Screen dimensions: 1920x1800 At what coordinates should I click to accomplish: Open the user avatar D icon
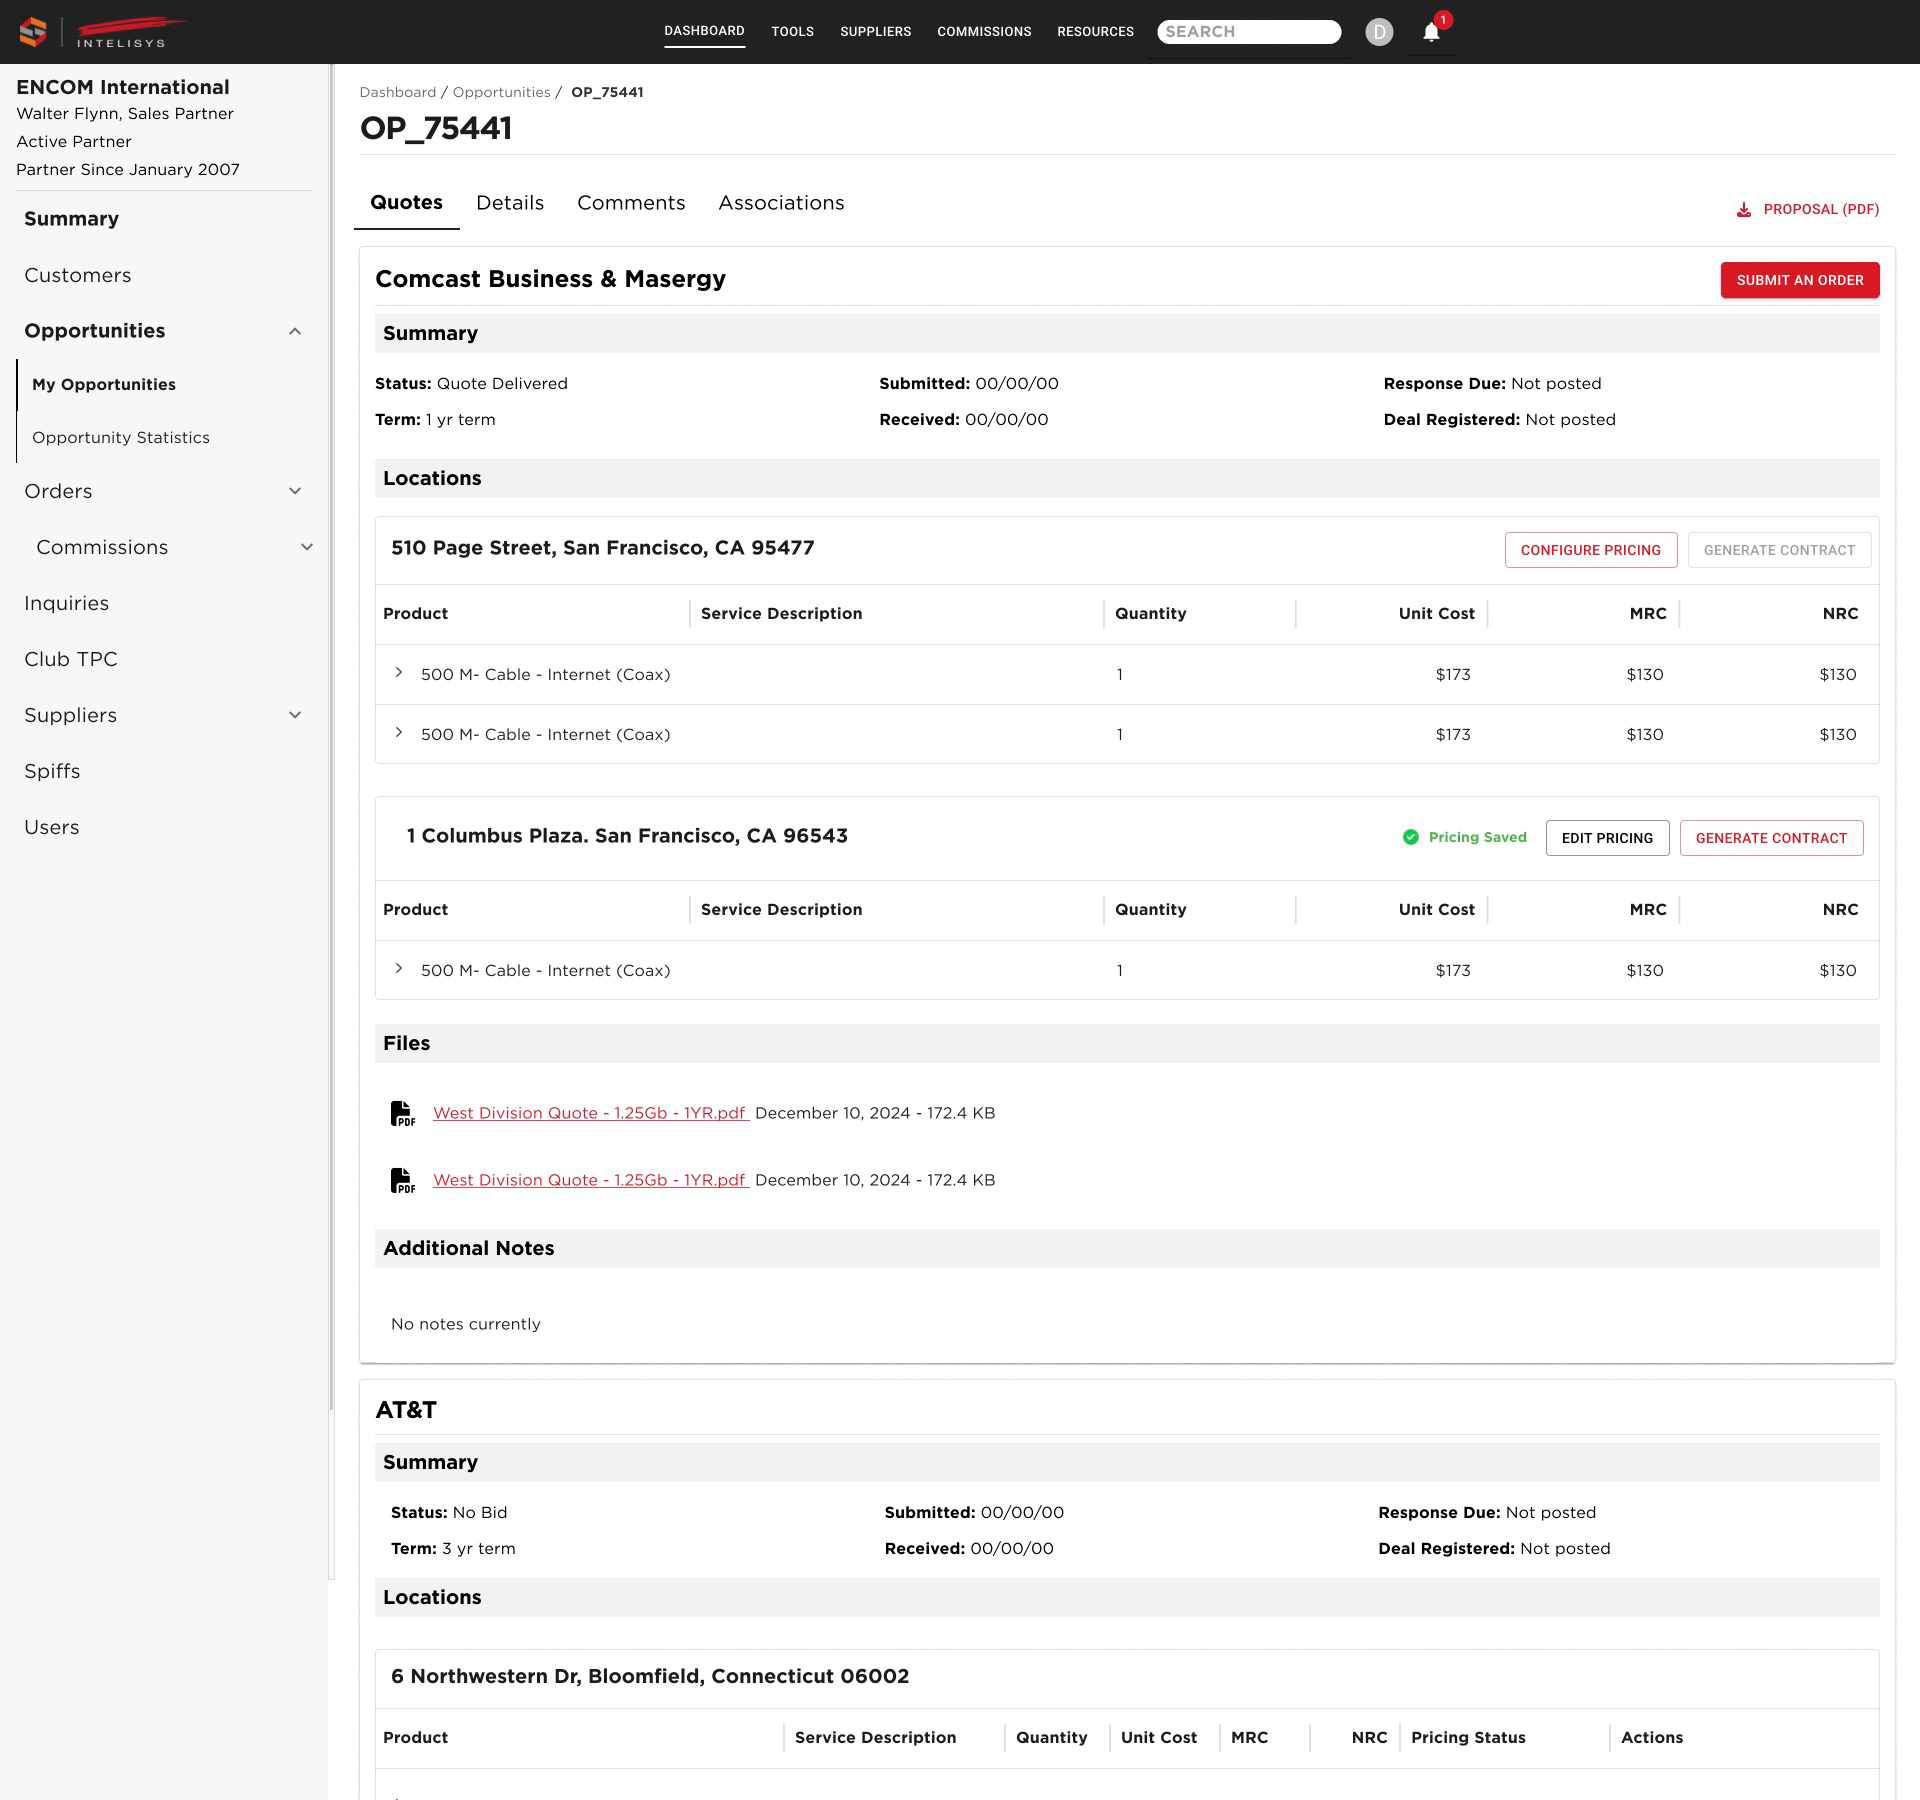pyautogui.click(x=1379, y=32)
